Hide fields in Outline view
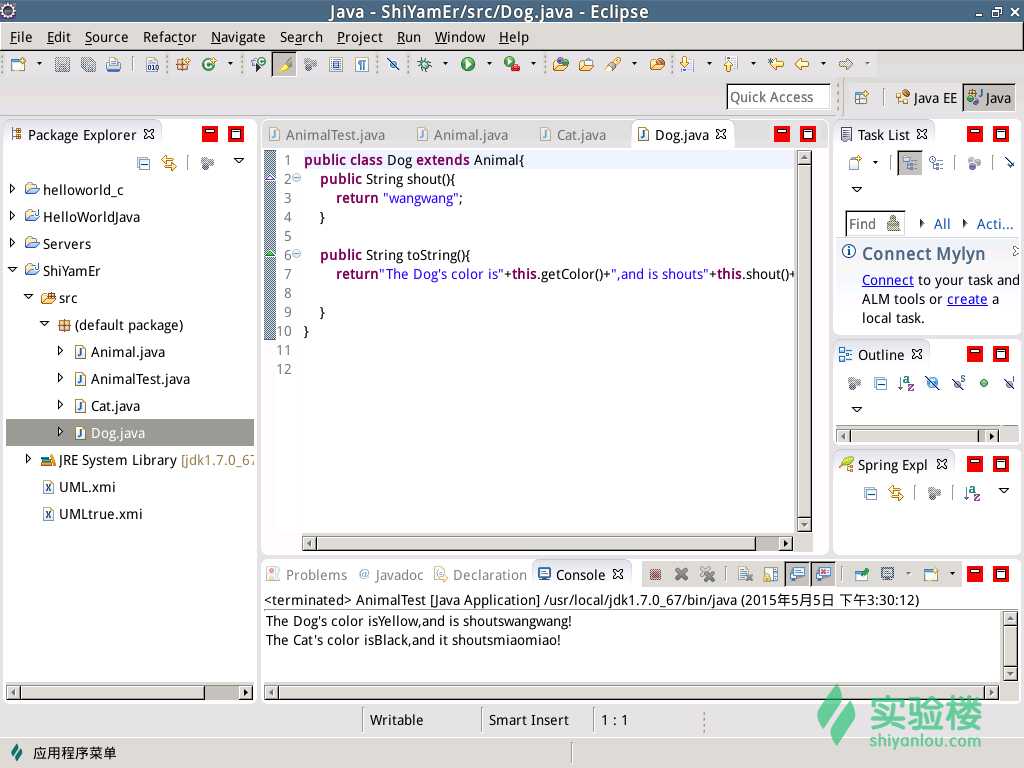 click(932, 383)
